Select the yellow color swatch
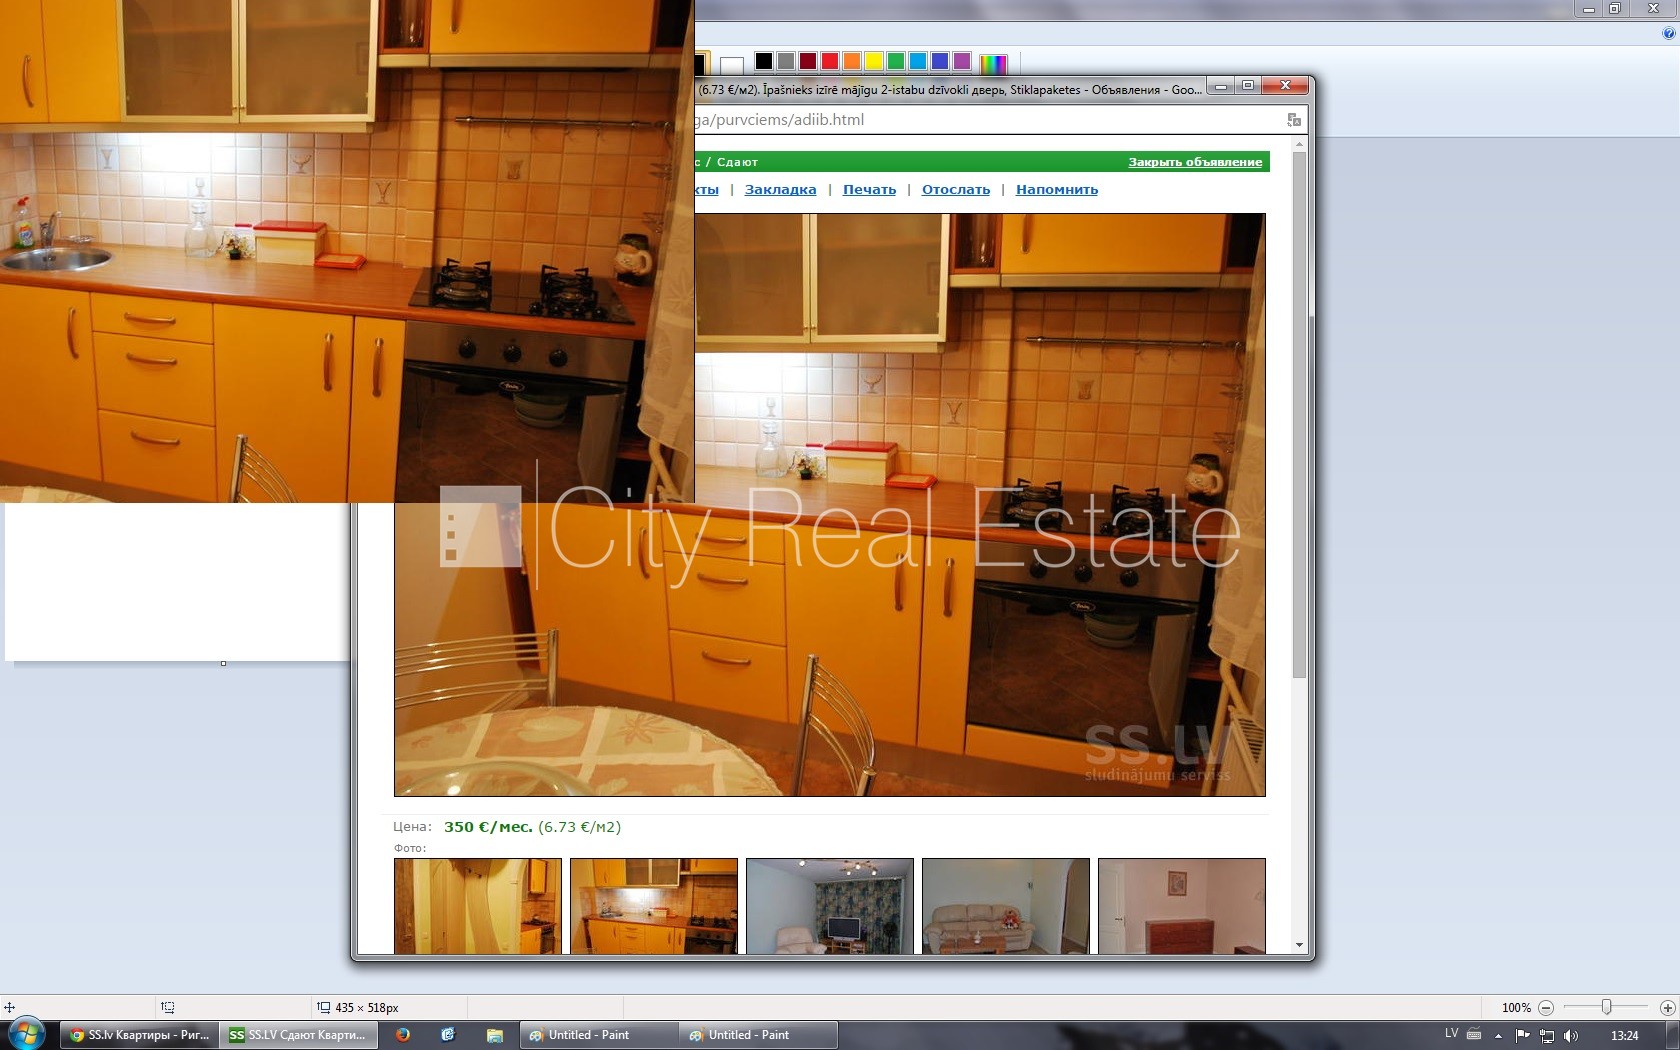1680x1050 pixels. coord(873,62)
